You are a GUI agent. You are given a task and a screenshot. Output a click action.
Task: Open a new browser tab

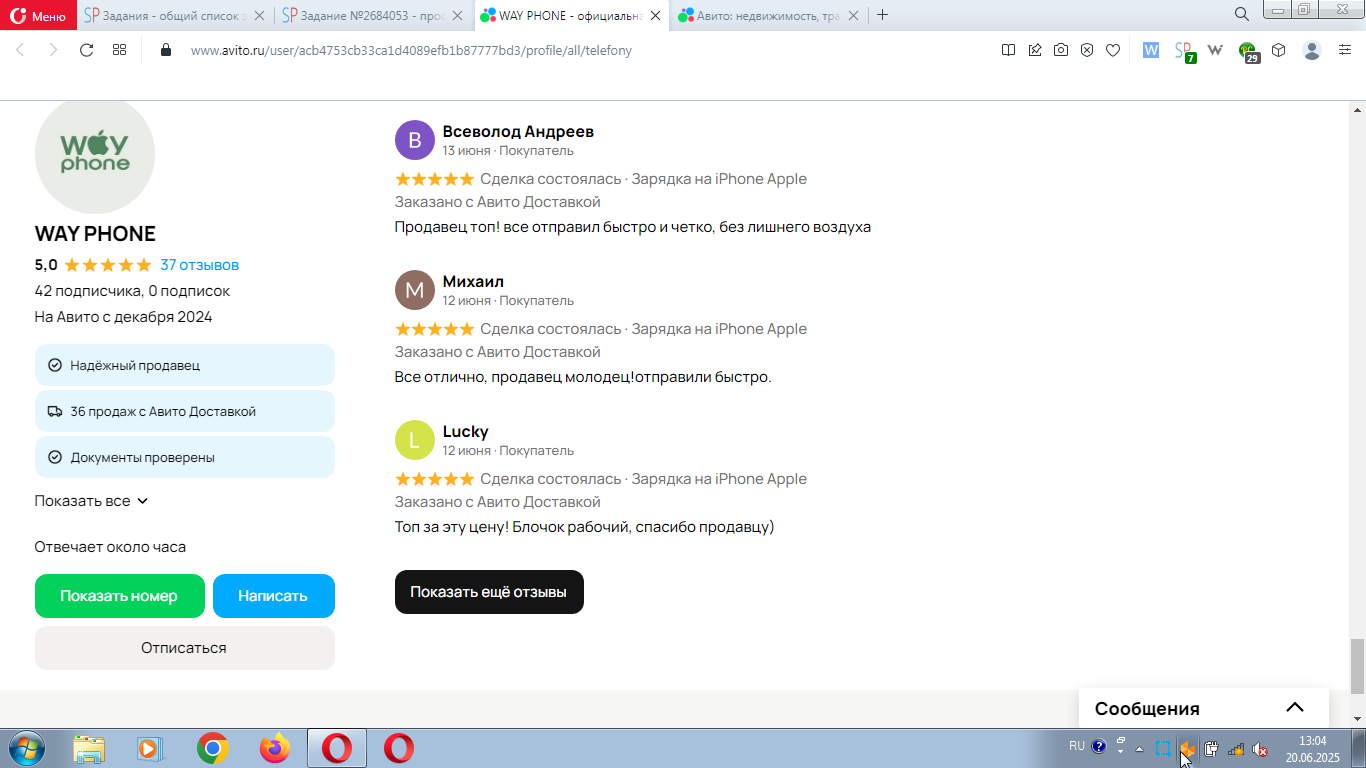tap(882, 15)
